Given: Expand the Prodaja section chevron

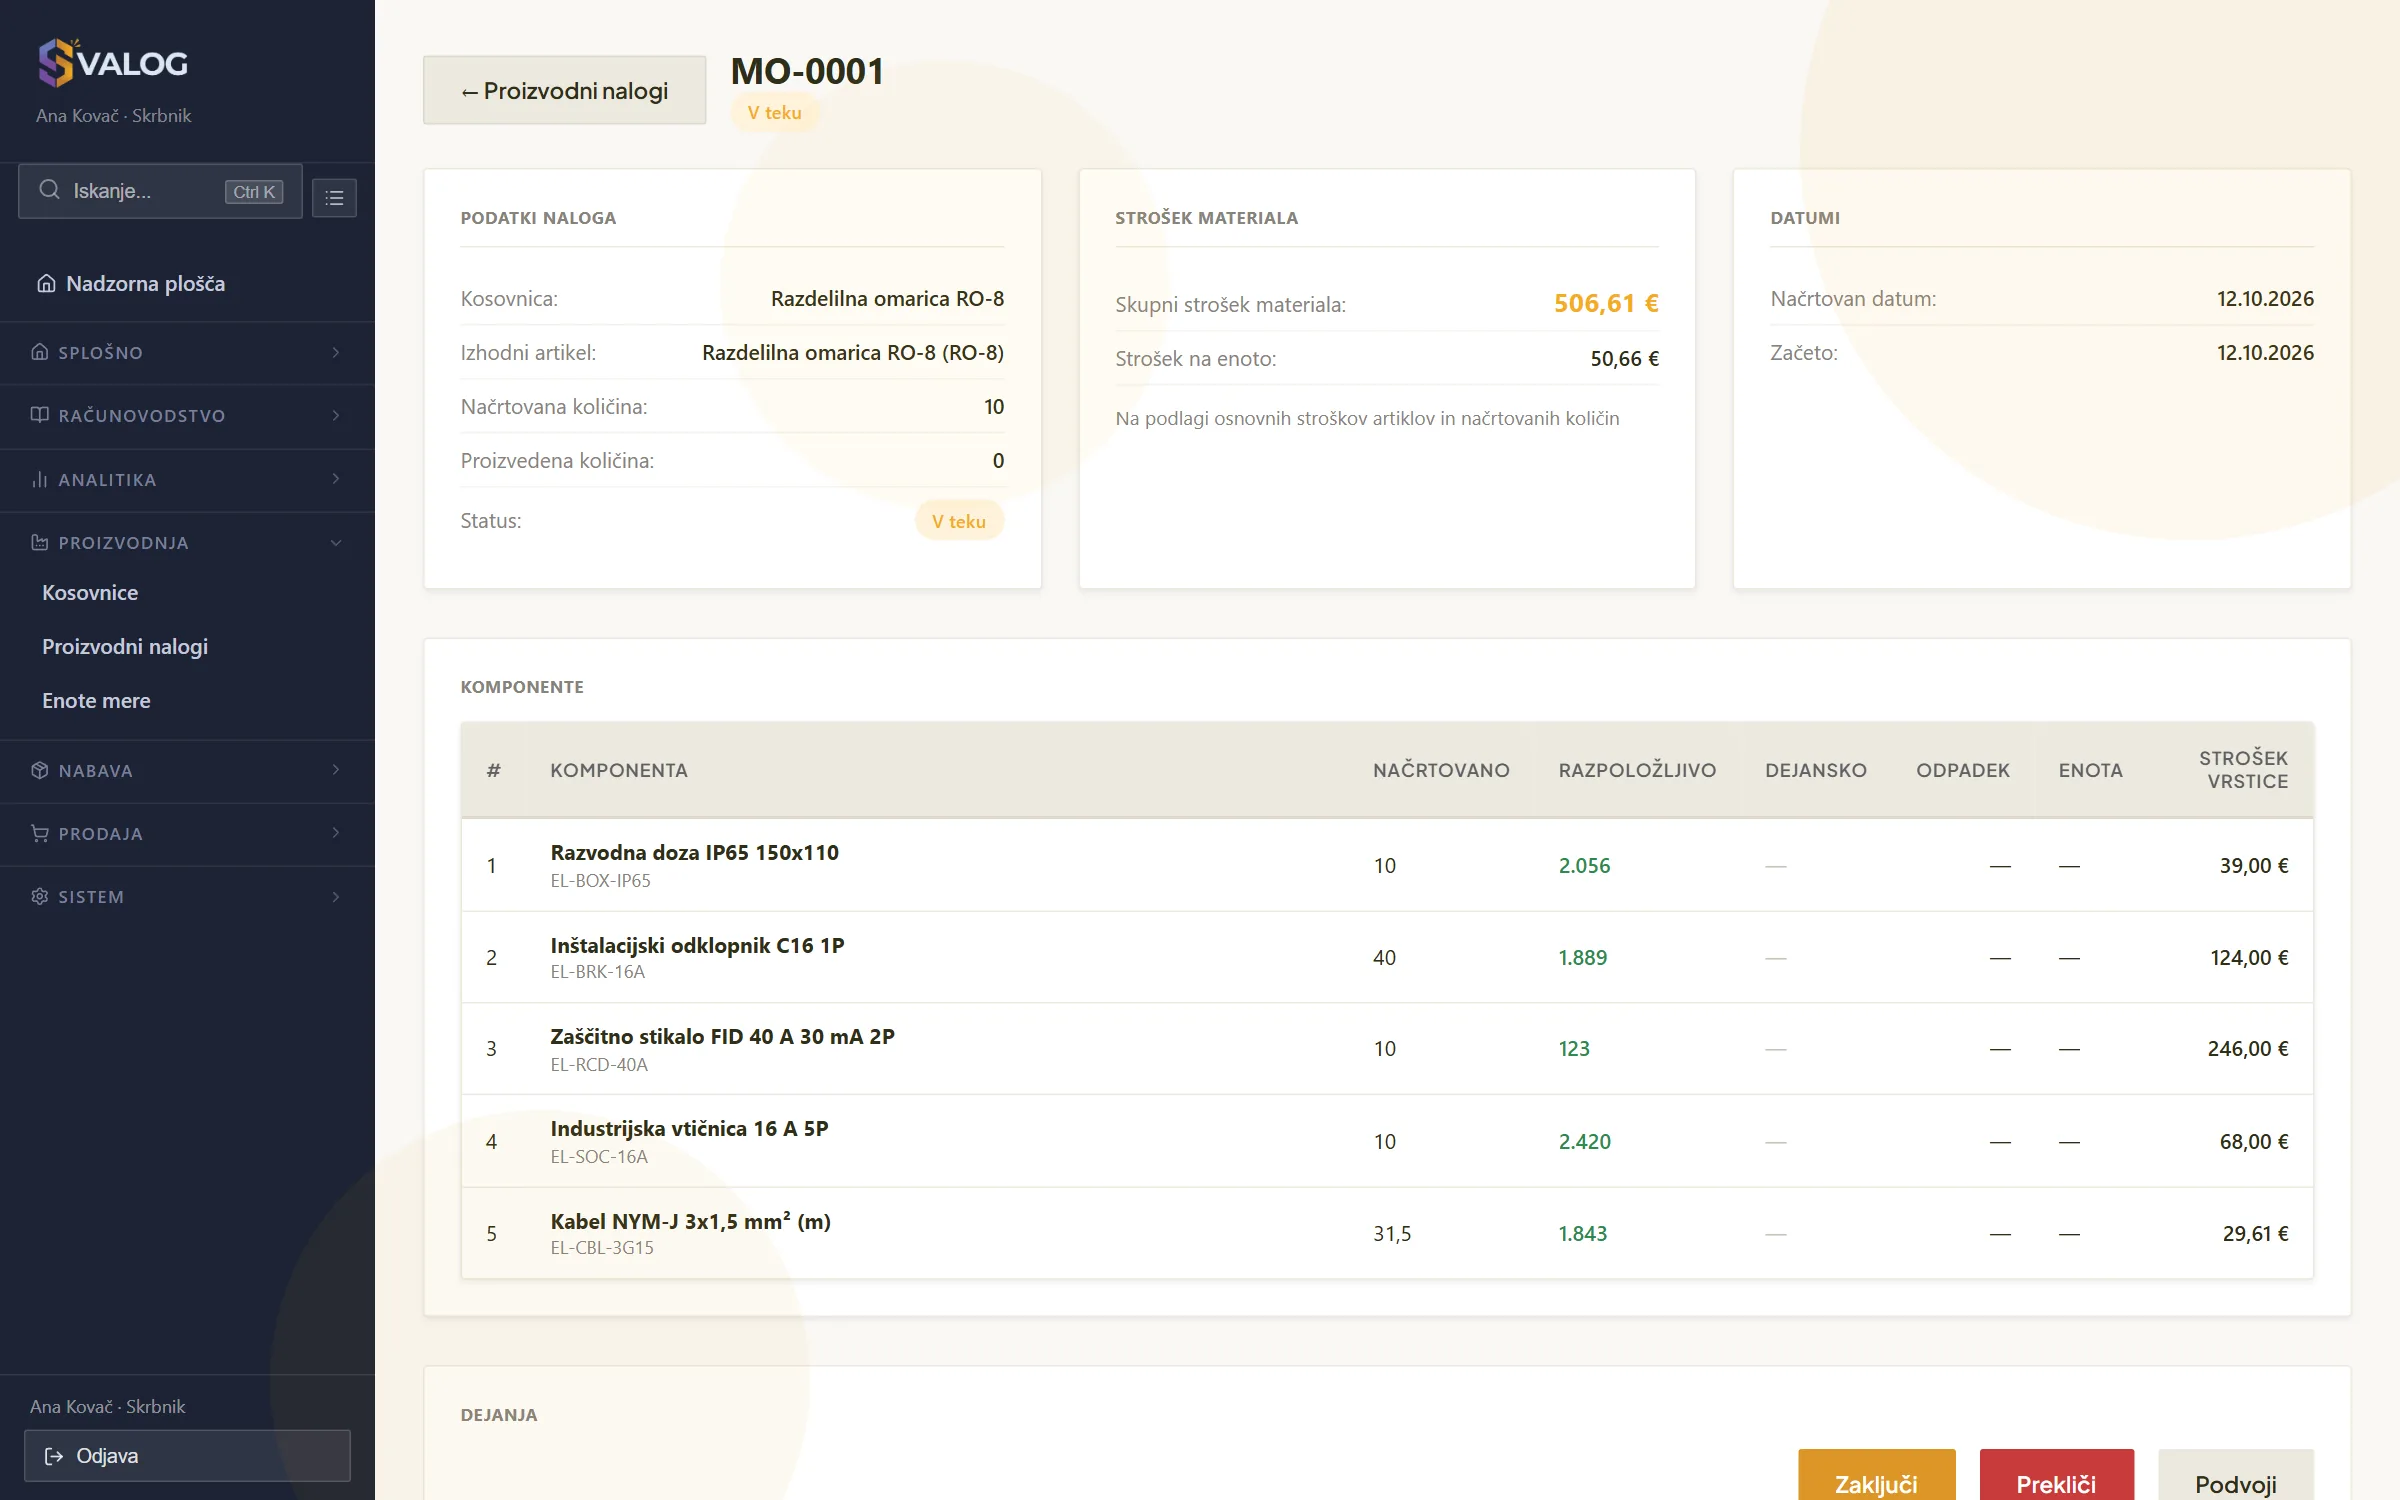Looking at the screenshot, I should tap(336, 833).
